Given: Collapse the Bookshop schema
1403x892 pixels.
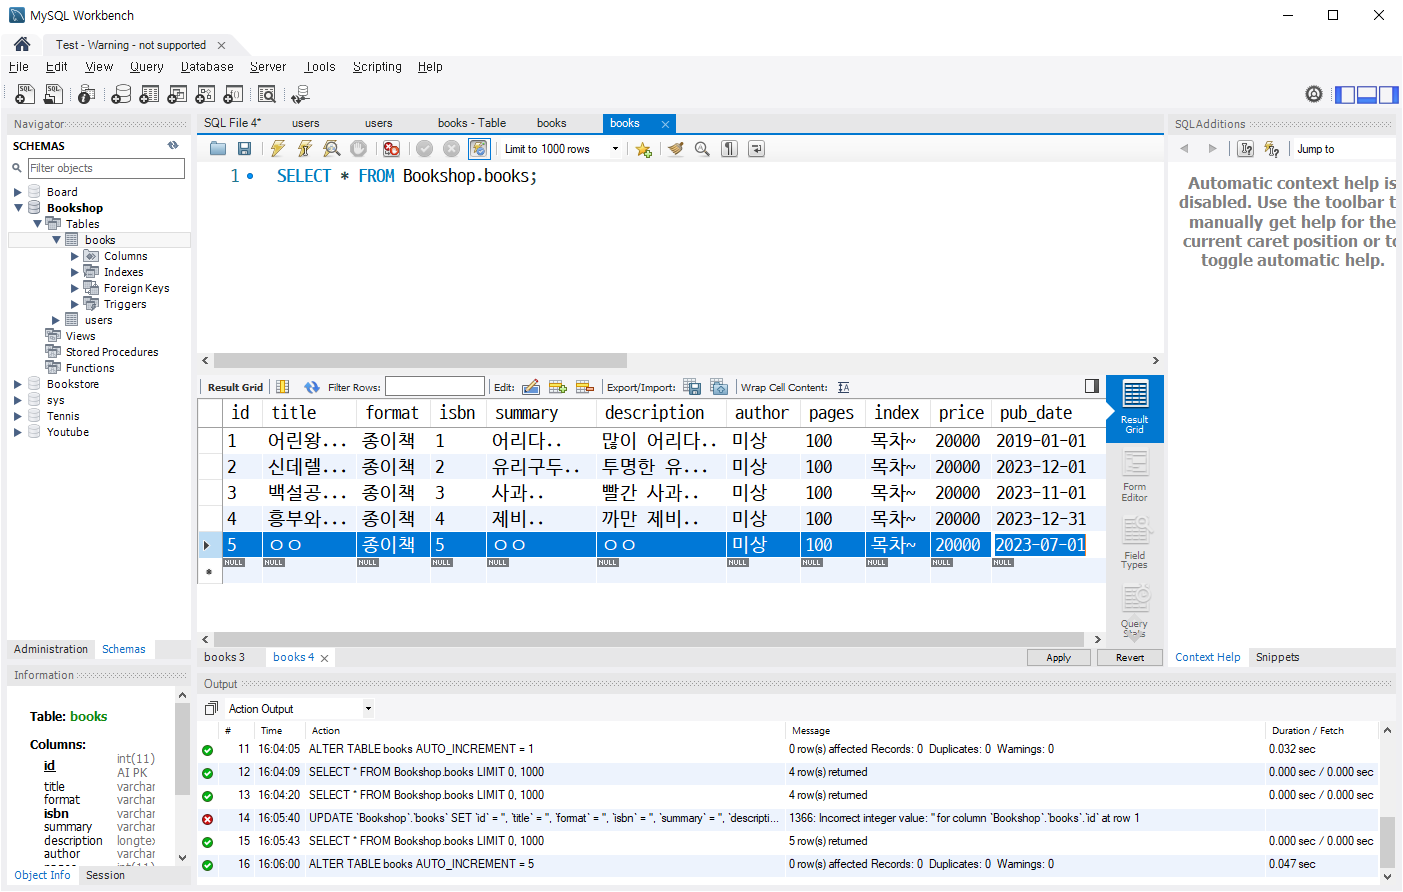Looking at the screenshot, I should point(17,208).
